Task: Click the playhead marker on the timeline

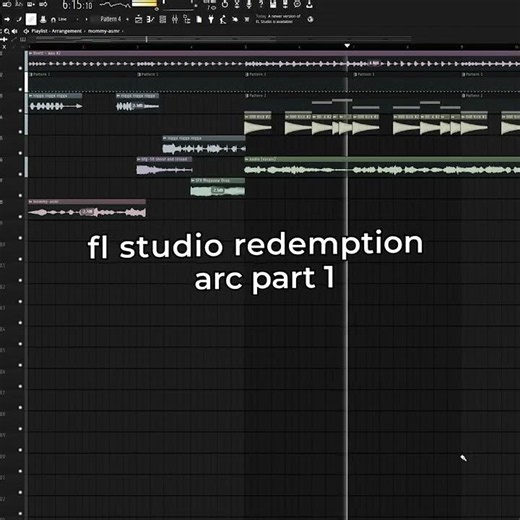Action: pyautogui.click(x=347, y=46)
